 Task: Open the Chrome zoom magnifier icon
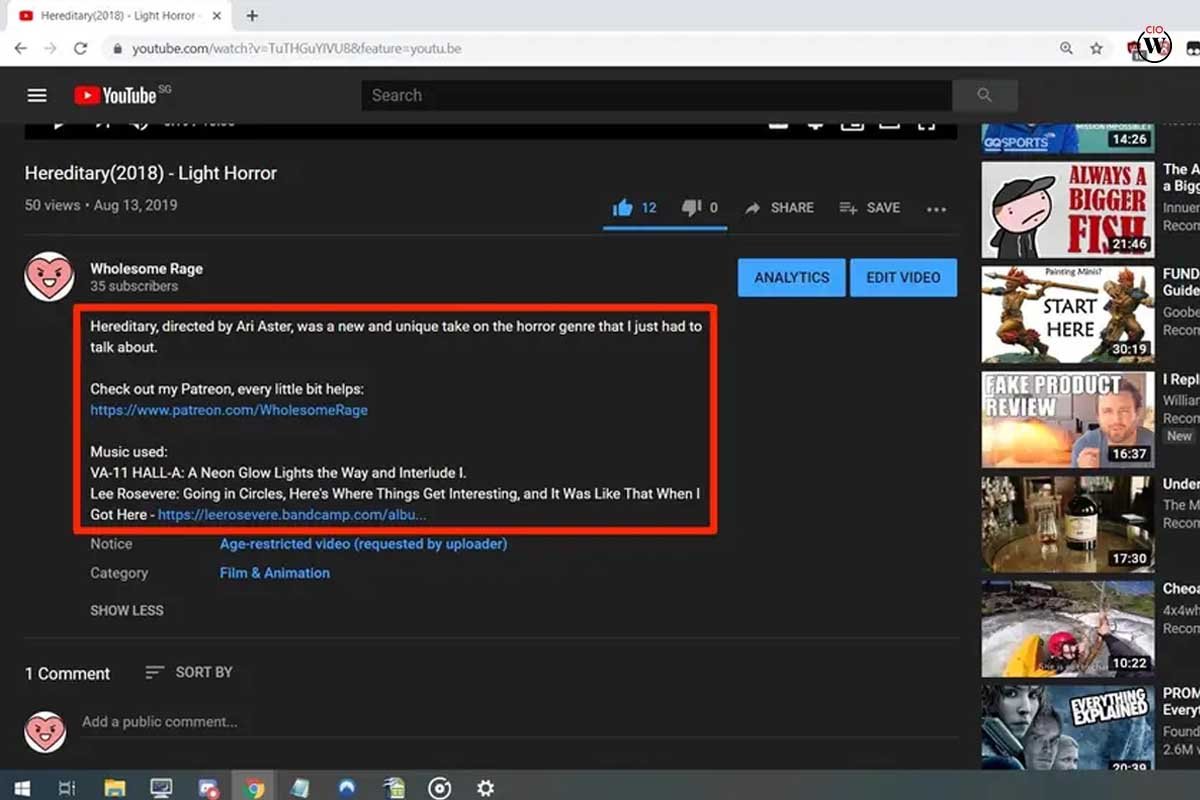coord(1067,48)
